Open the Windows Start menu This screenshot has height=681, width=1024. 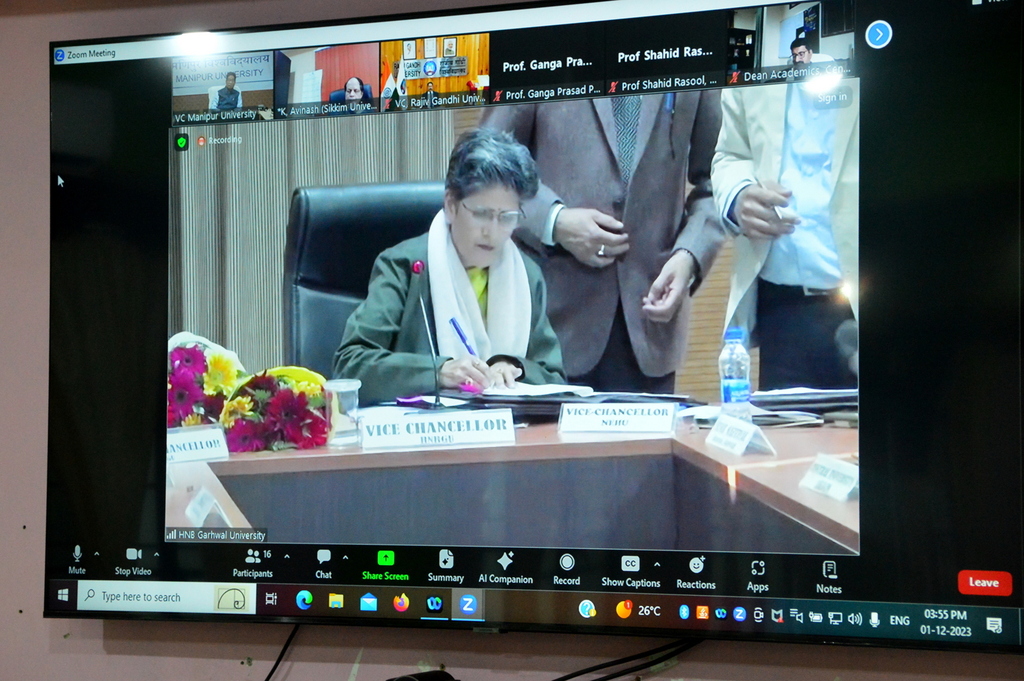click(63, 595)
